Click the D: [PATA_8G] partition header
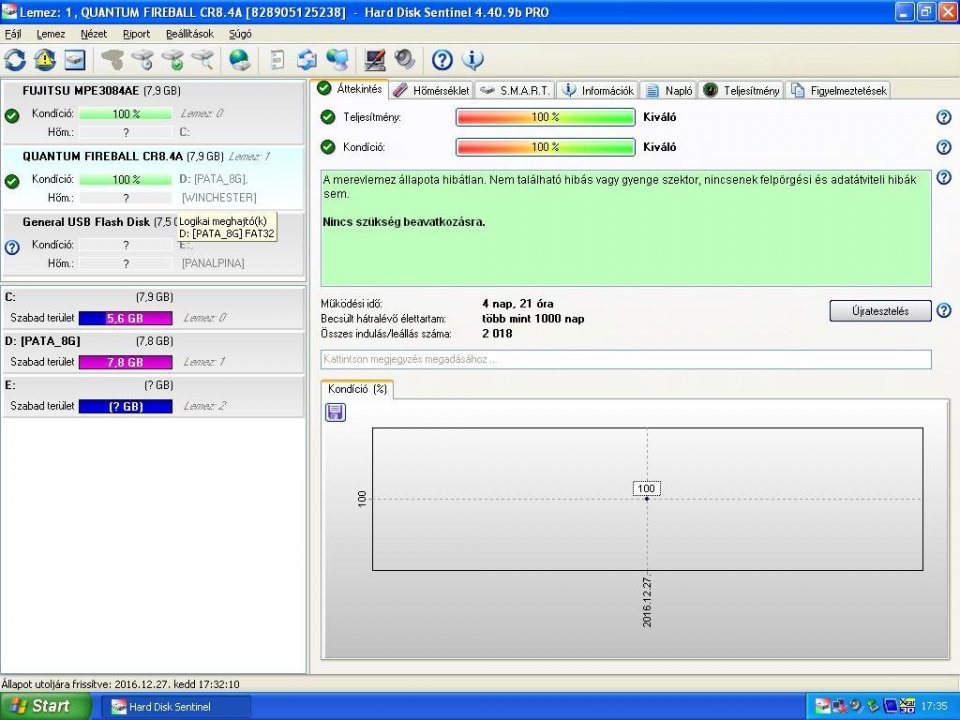 (153, 341)
